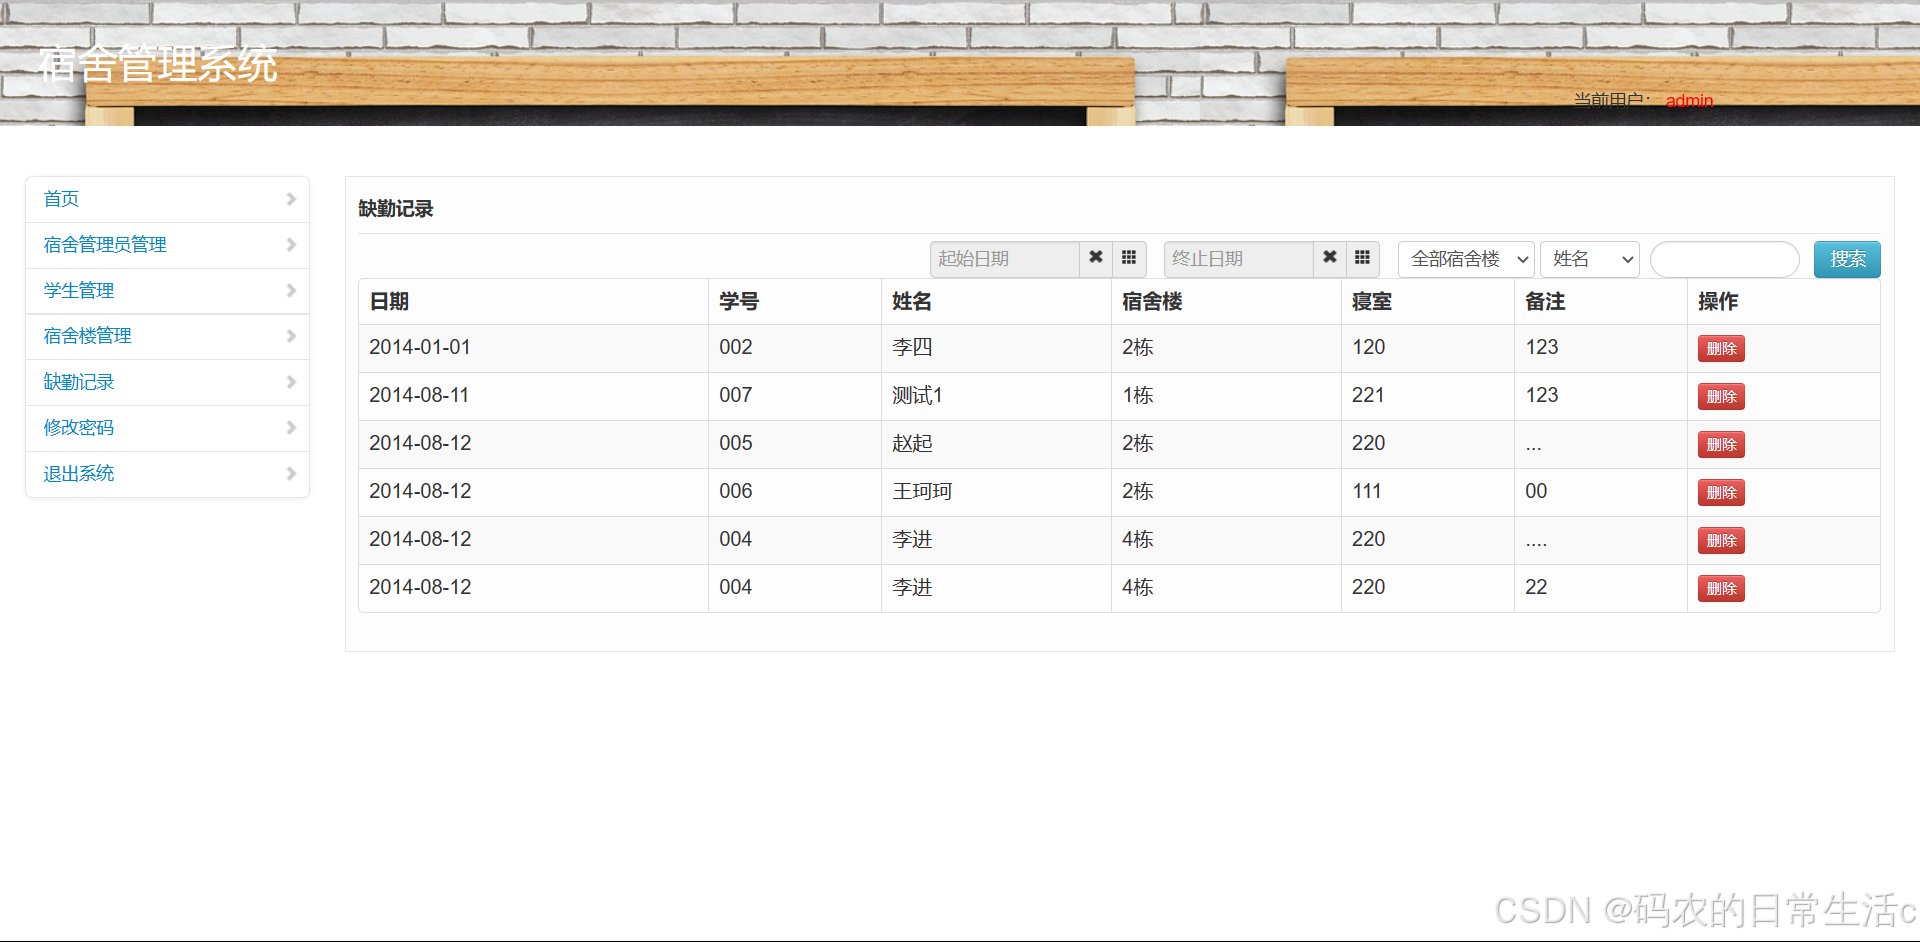Select 退出系统 to log out

point(78,473)
